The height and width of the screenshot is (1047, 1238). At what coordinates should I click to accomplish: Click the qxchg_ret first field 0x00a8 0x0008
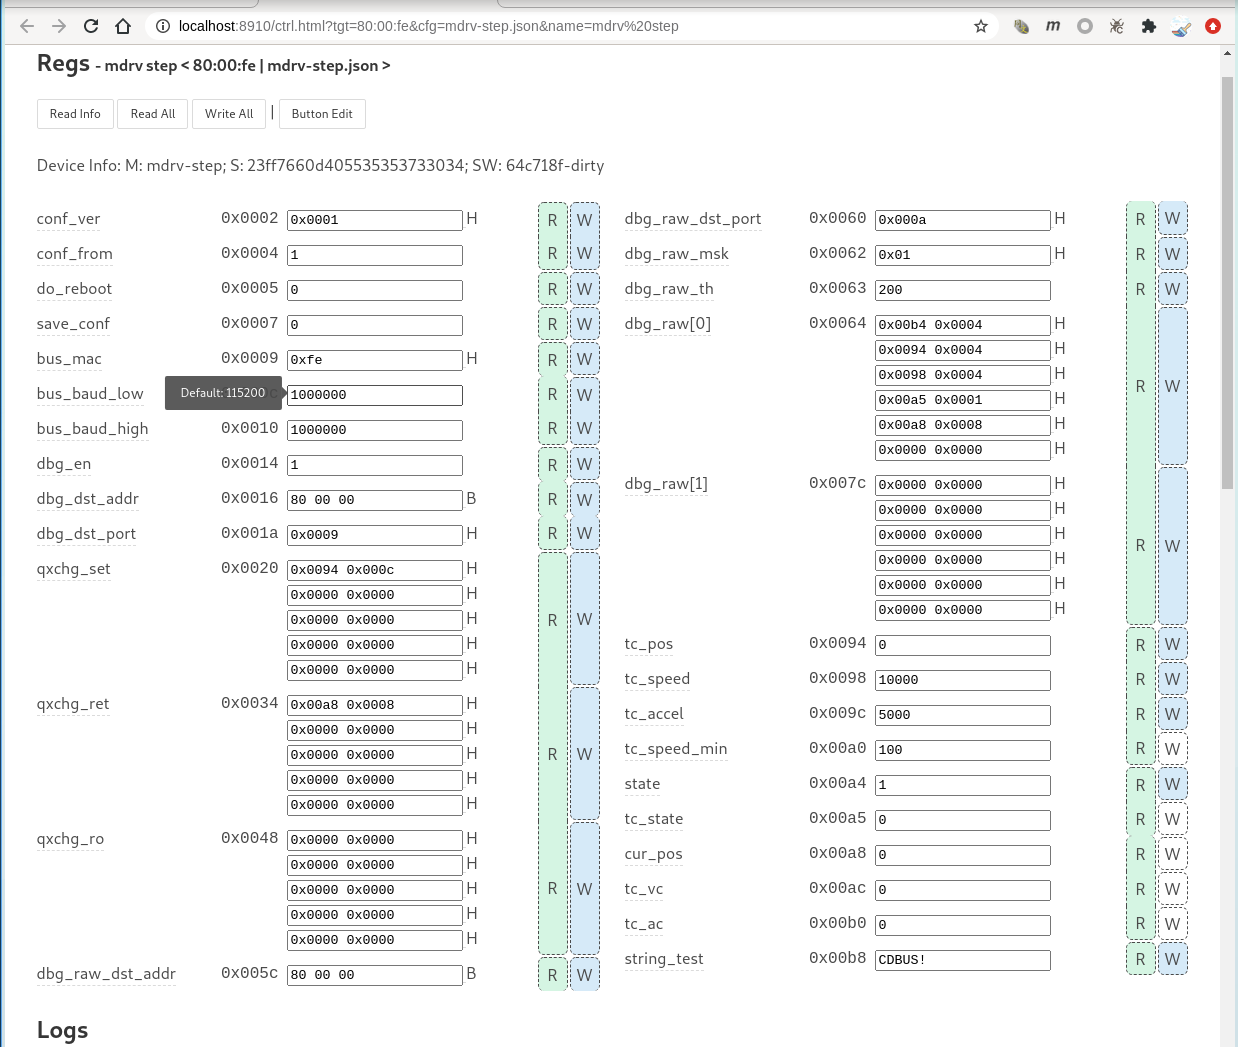click(x=375, y=705)
